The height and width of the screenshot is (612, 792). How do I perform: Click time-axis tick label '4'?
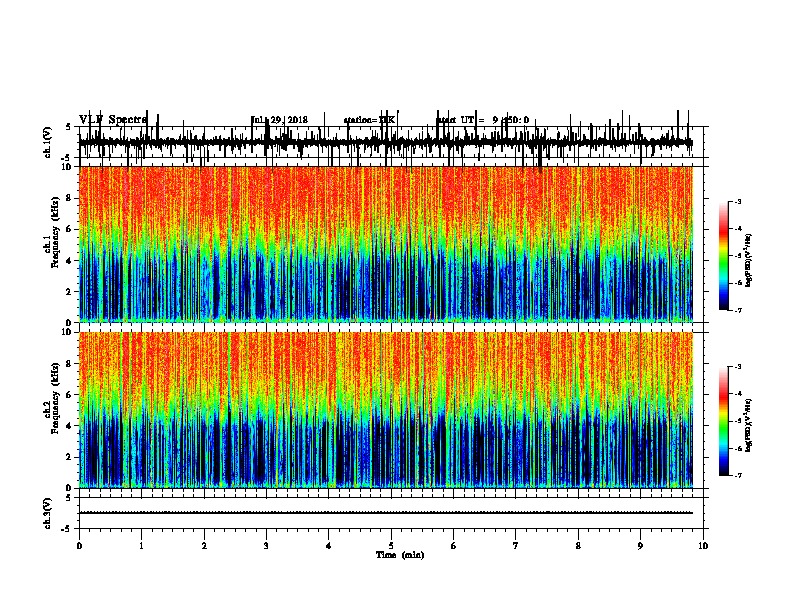coord(329,546)
